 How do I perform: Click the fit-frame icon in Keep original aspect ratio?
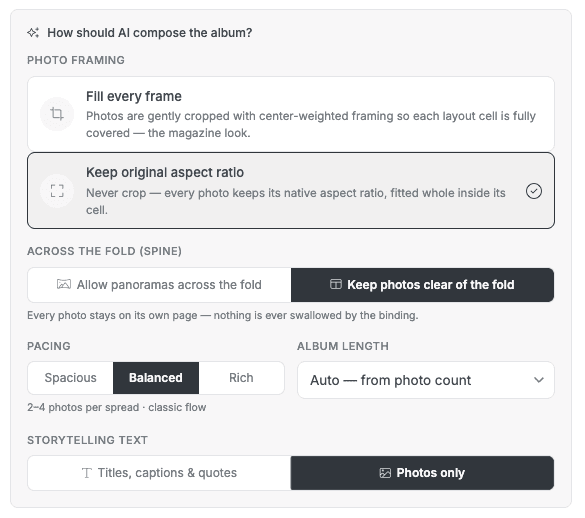57,191
